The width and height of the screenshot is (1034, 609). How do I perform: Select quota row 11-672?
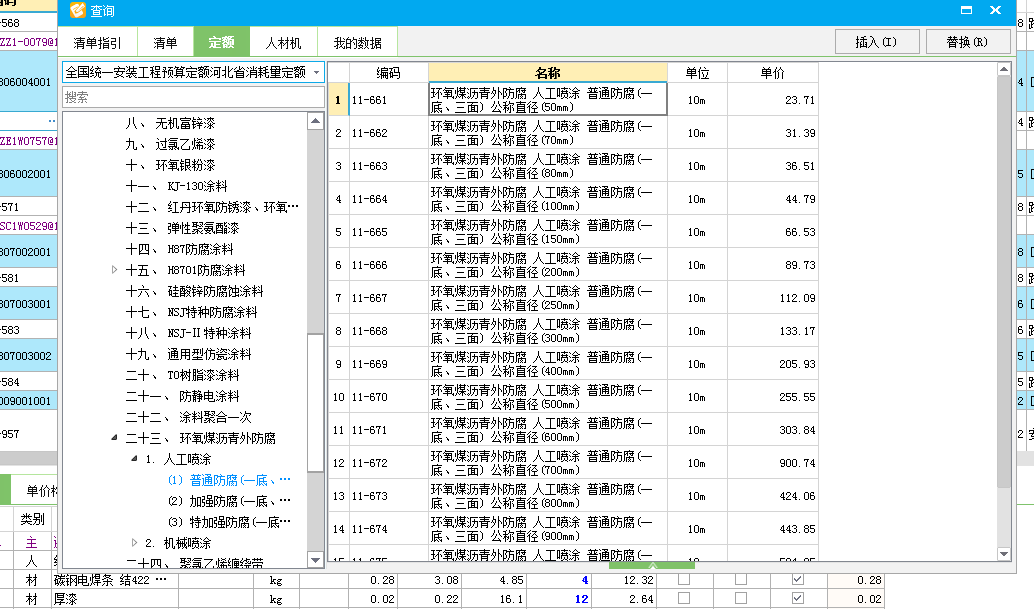(573, 462)
